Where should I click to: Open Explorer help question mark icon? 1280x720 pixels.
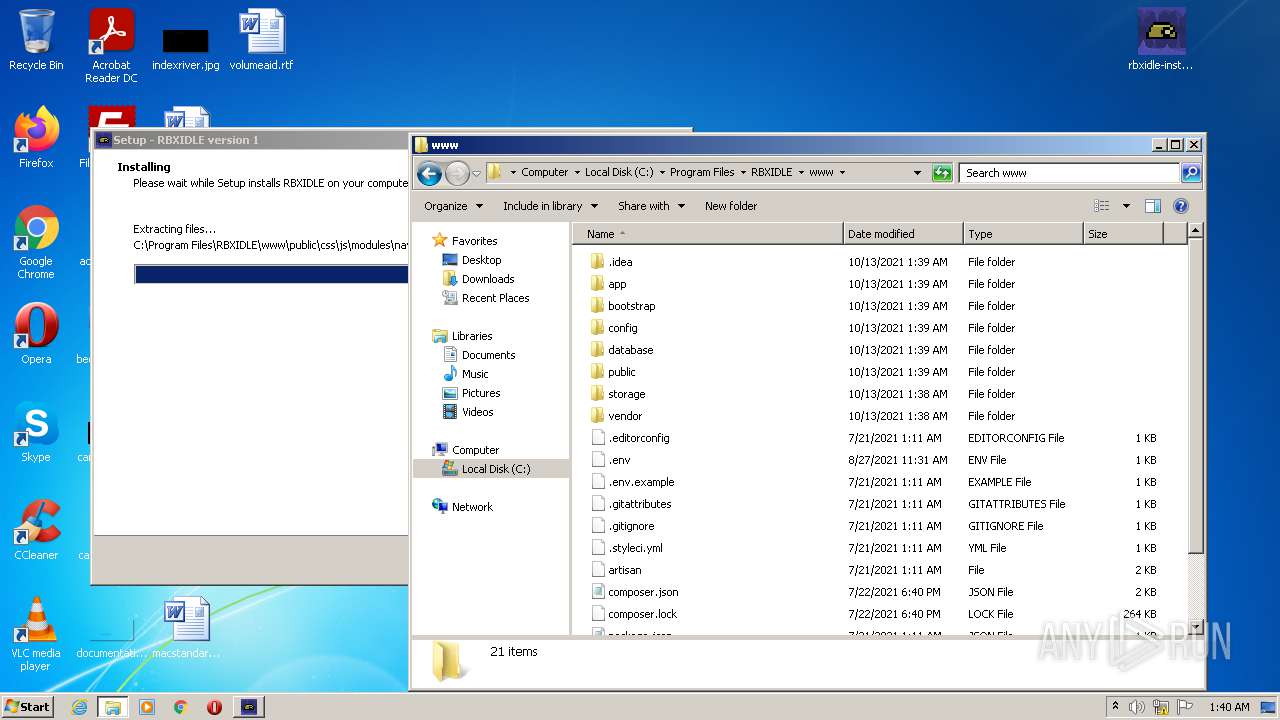1180,206
